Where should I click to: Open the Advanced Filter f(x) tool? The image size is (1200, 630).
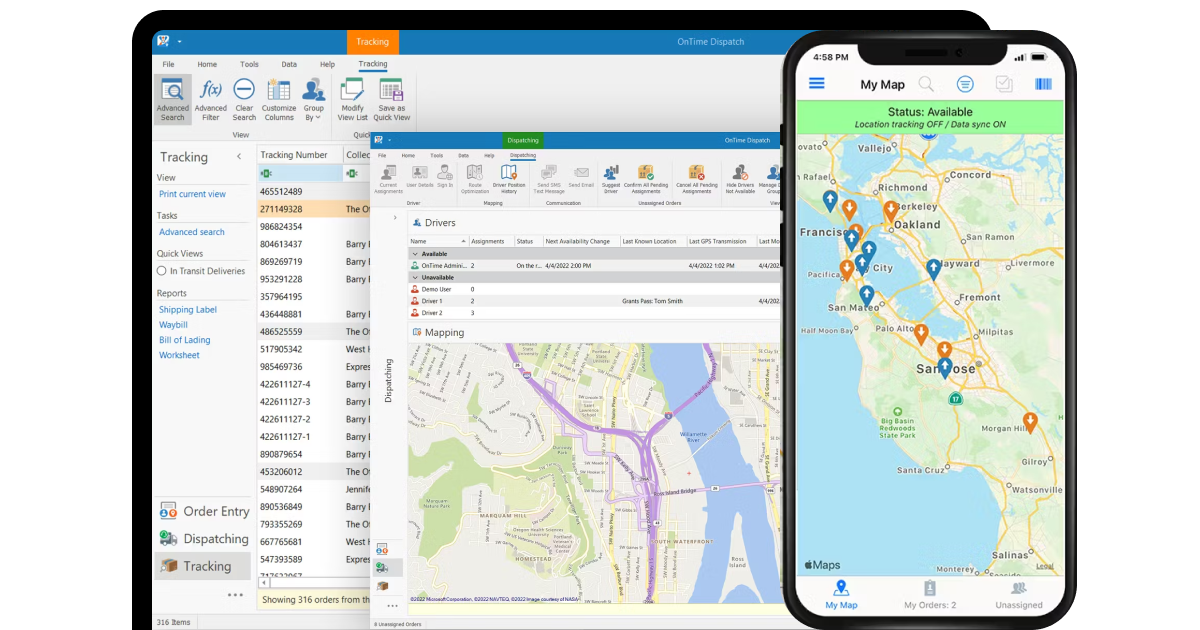pos(210,100)
